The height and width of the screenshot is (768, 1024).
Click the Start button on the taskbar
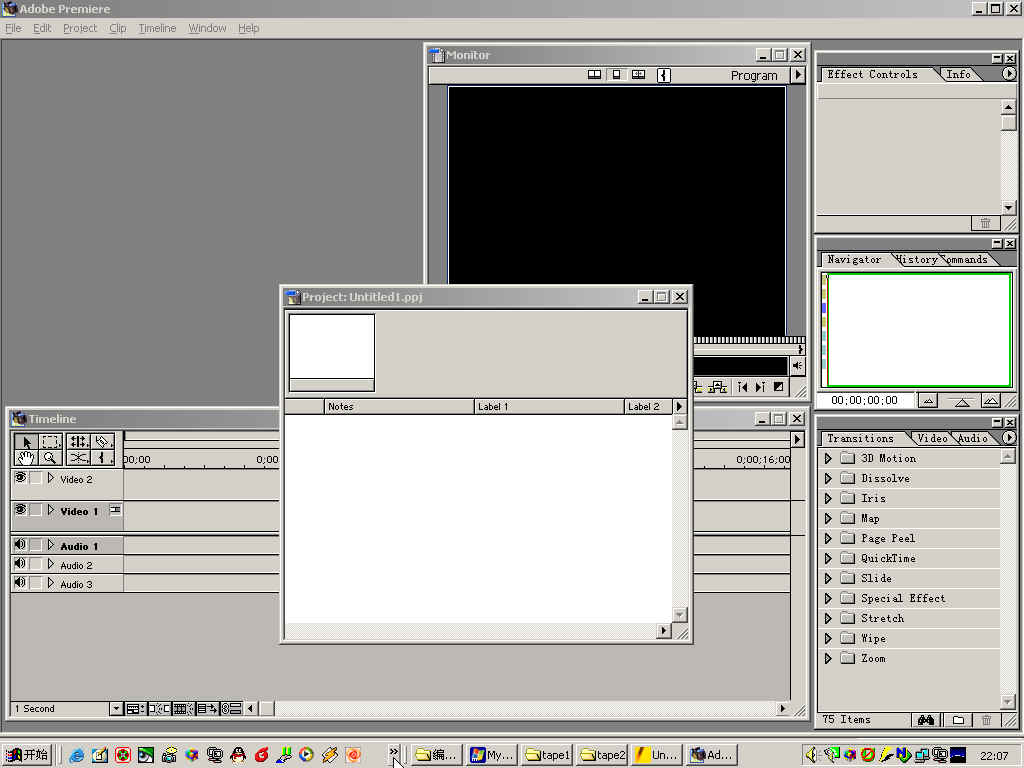[27, 755]
